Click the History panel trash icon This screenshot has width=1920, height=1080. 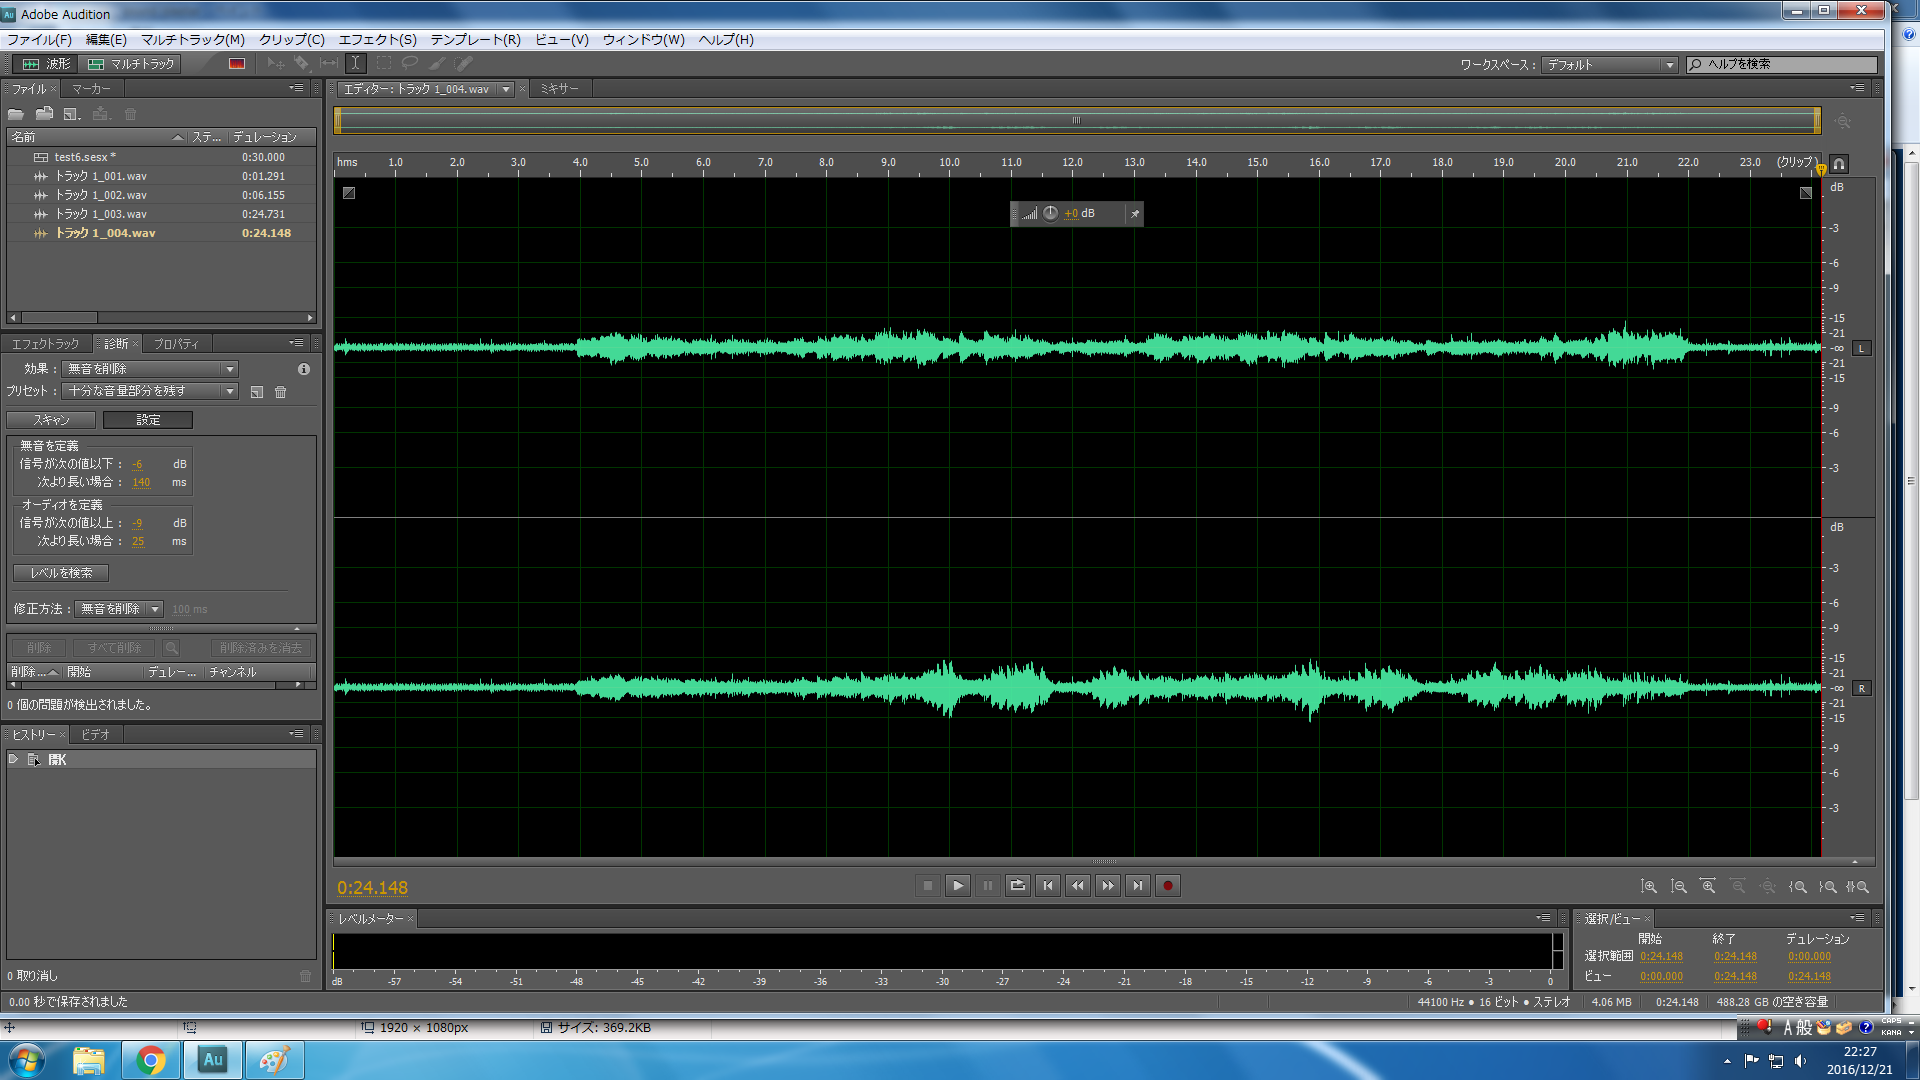(306, 976)
